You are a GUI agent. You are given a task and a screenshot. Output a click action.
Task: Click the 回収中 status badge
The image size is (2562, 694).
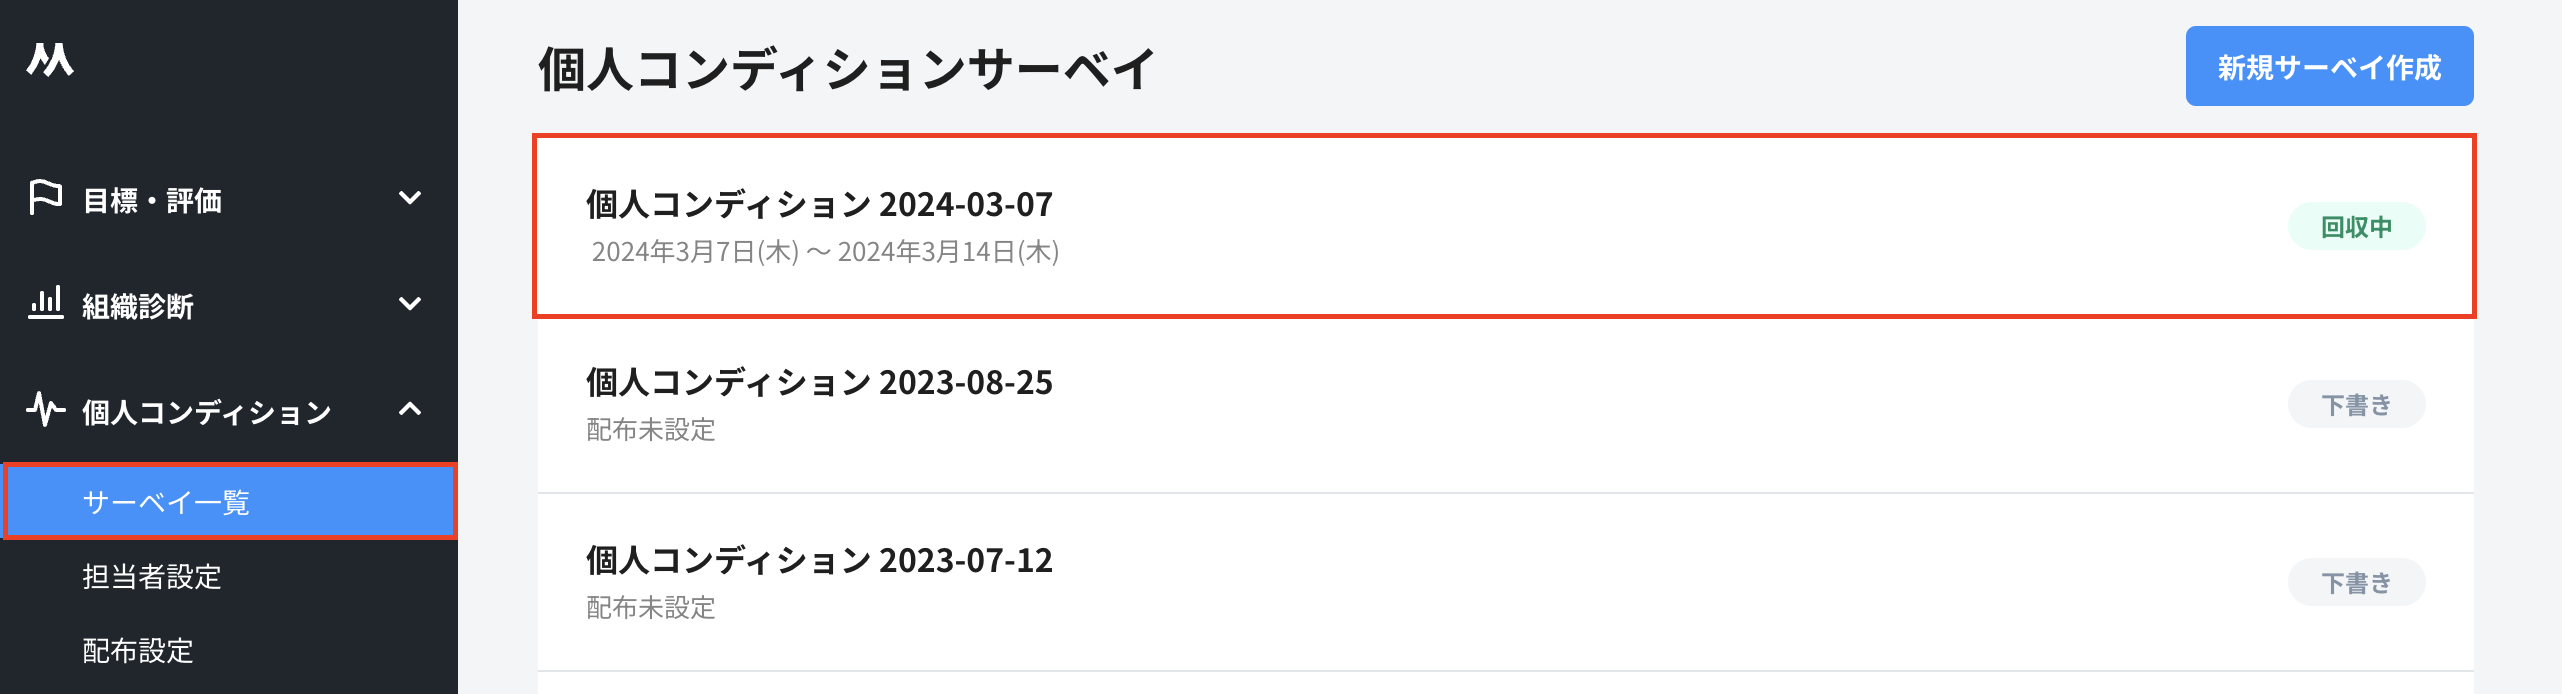click(x=2356, y=227)
